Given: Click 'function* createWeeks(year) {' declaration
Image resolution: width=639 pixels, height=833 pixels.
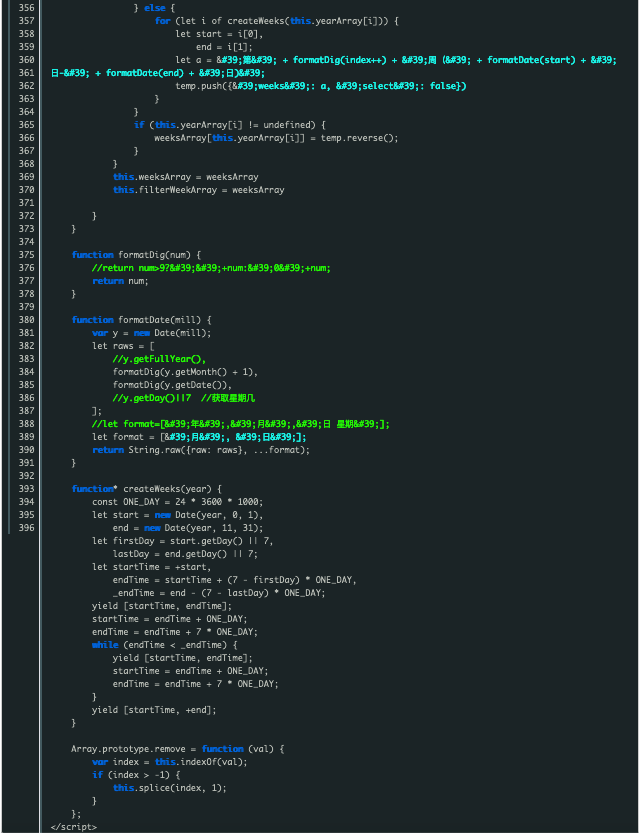Looking at the screenshot, I should pos(147,489).
